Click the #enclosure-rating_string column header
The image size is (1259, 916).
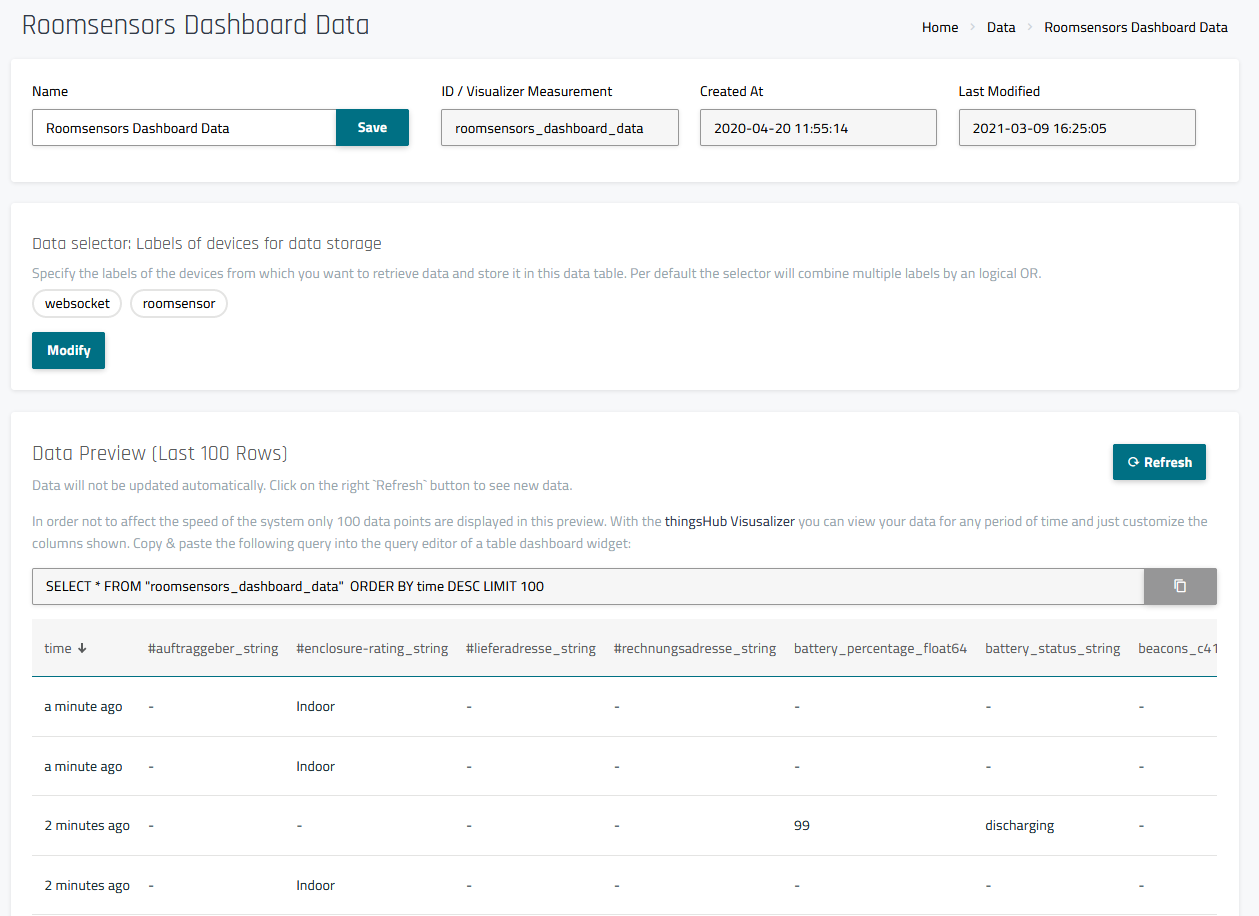coord(372,648)
